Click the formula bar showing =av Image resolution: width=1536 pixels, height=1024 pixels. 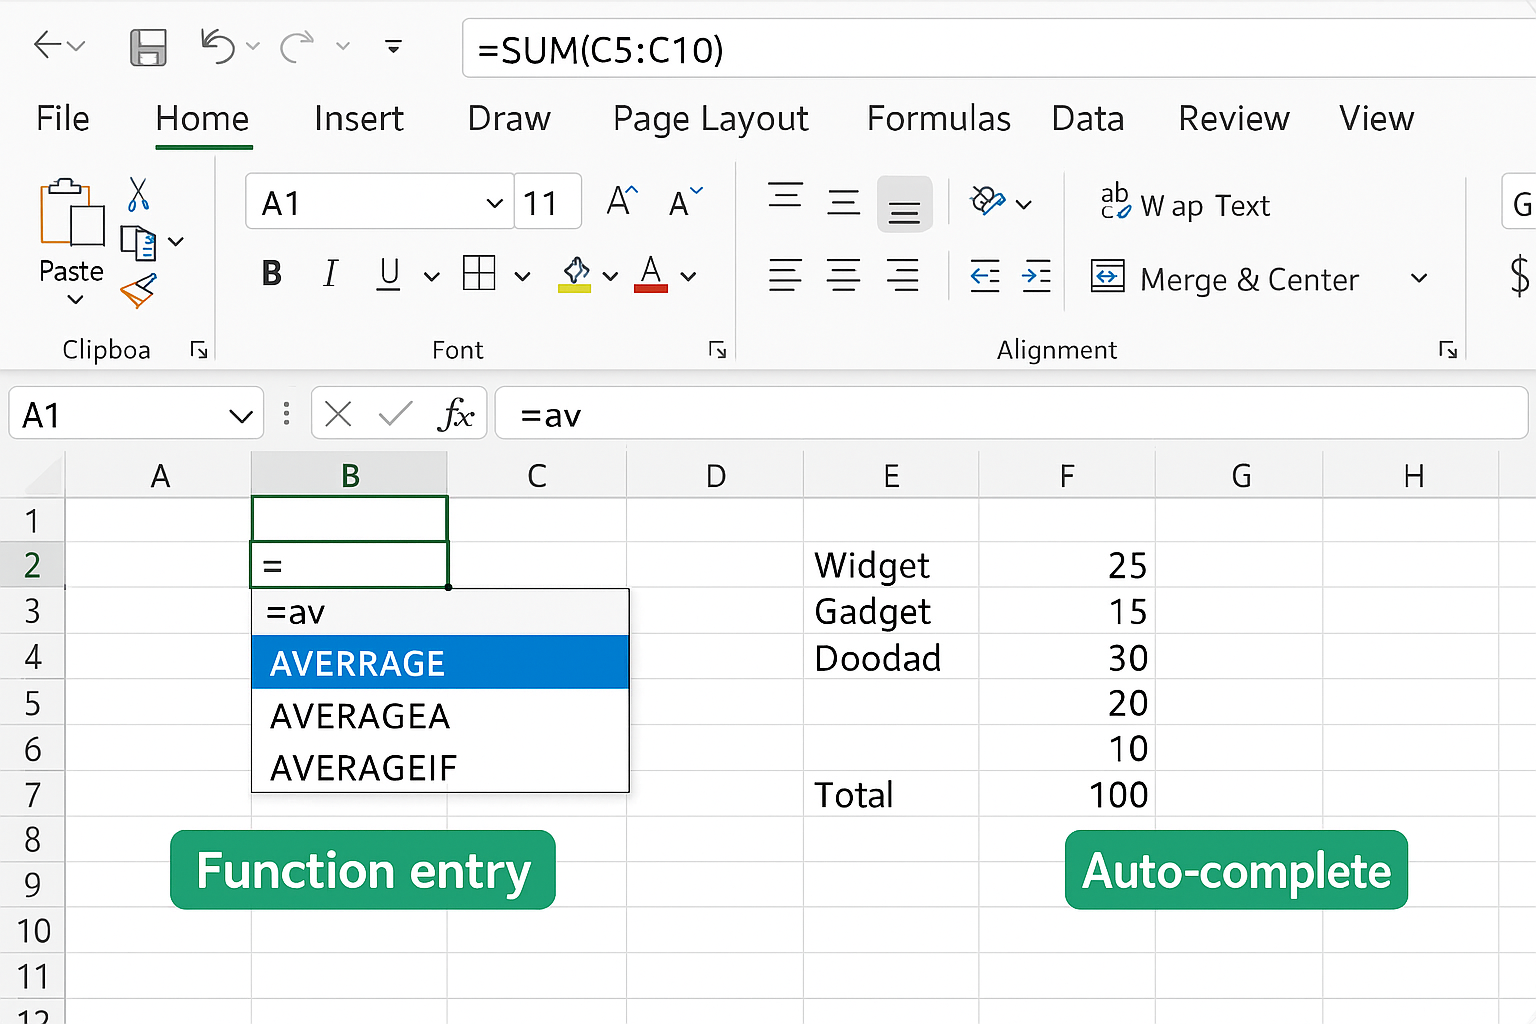pos(1011,414)
